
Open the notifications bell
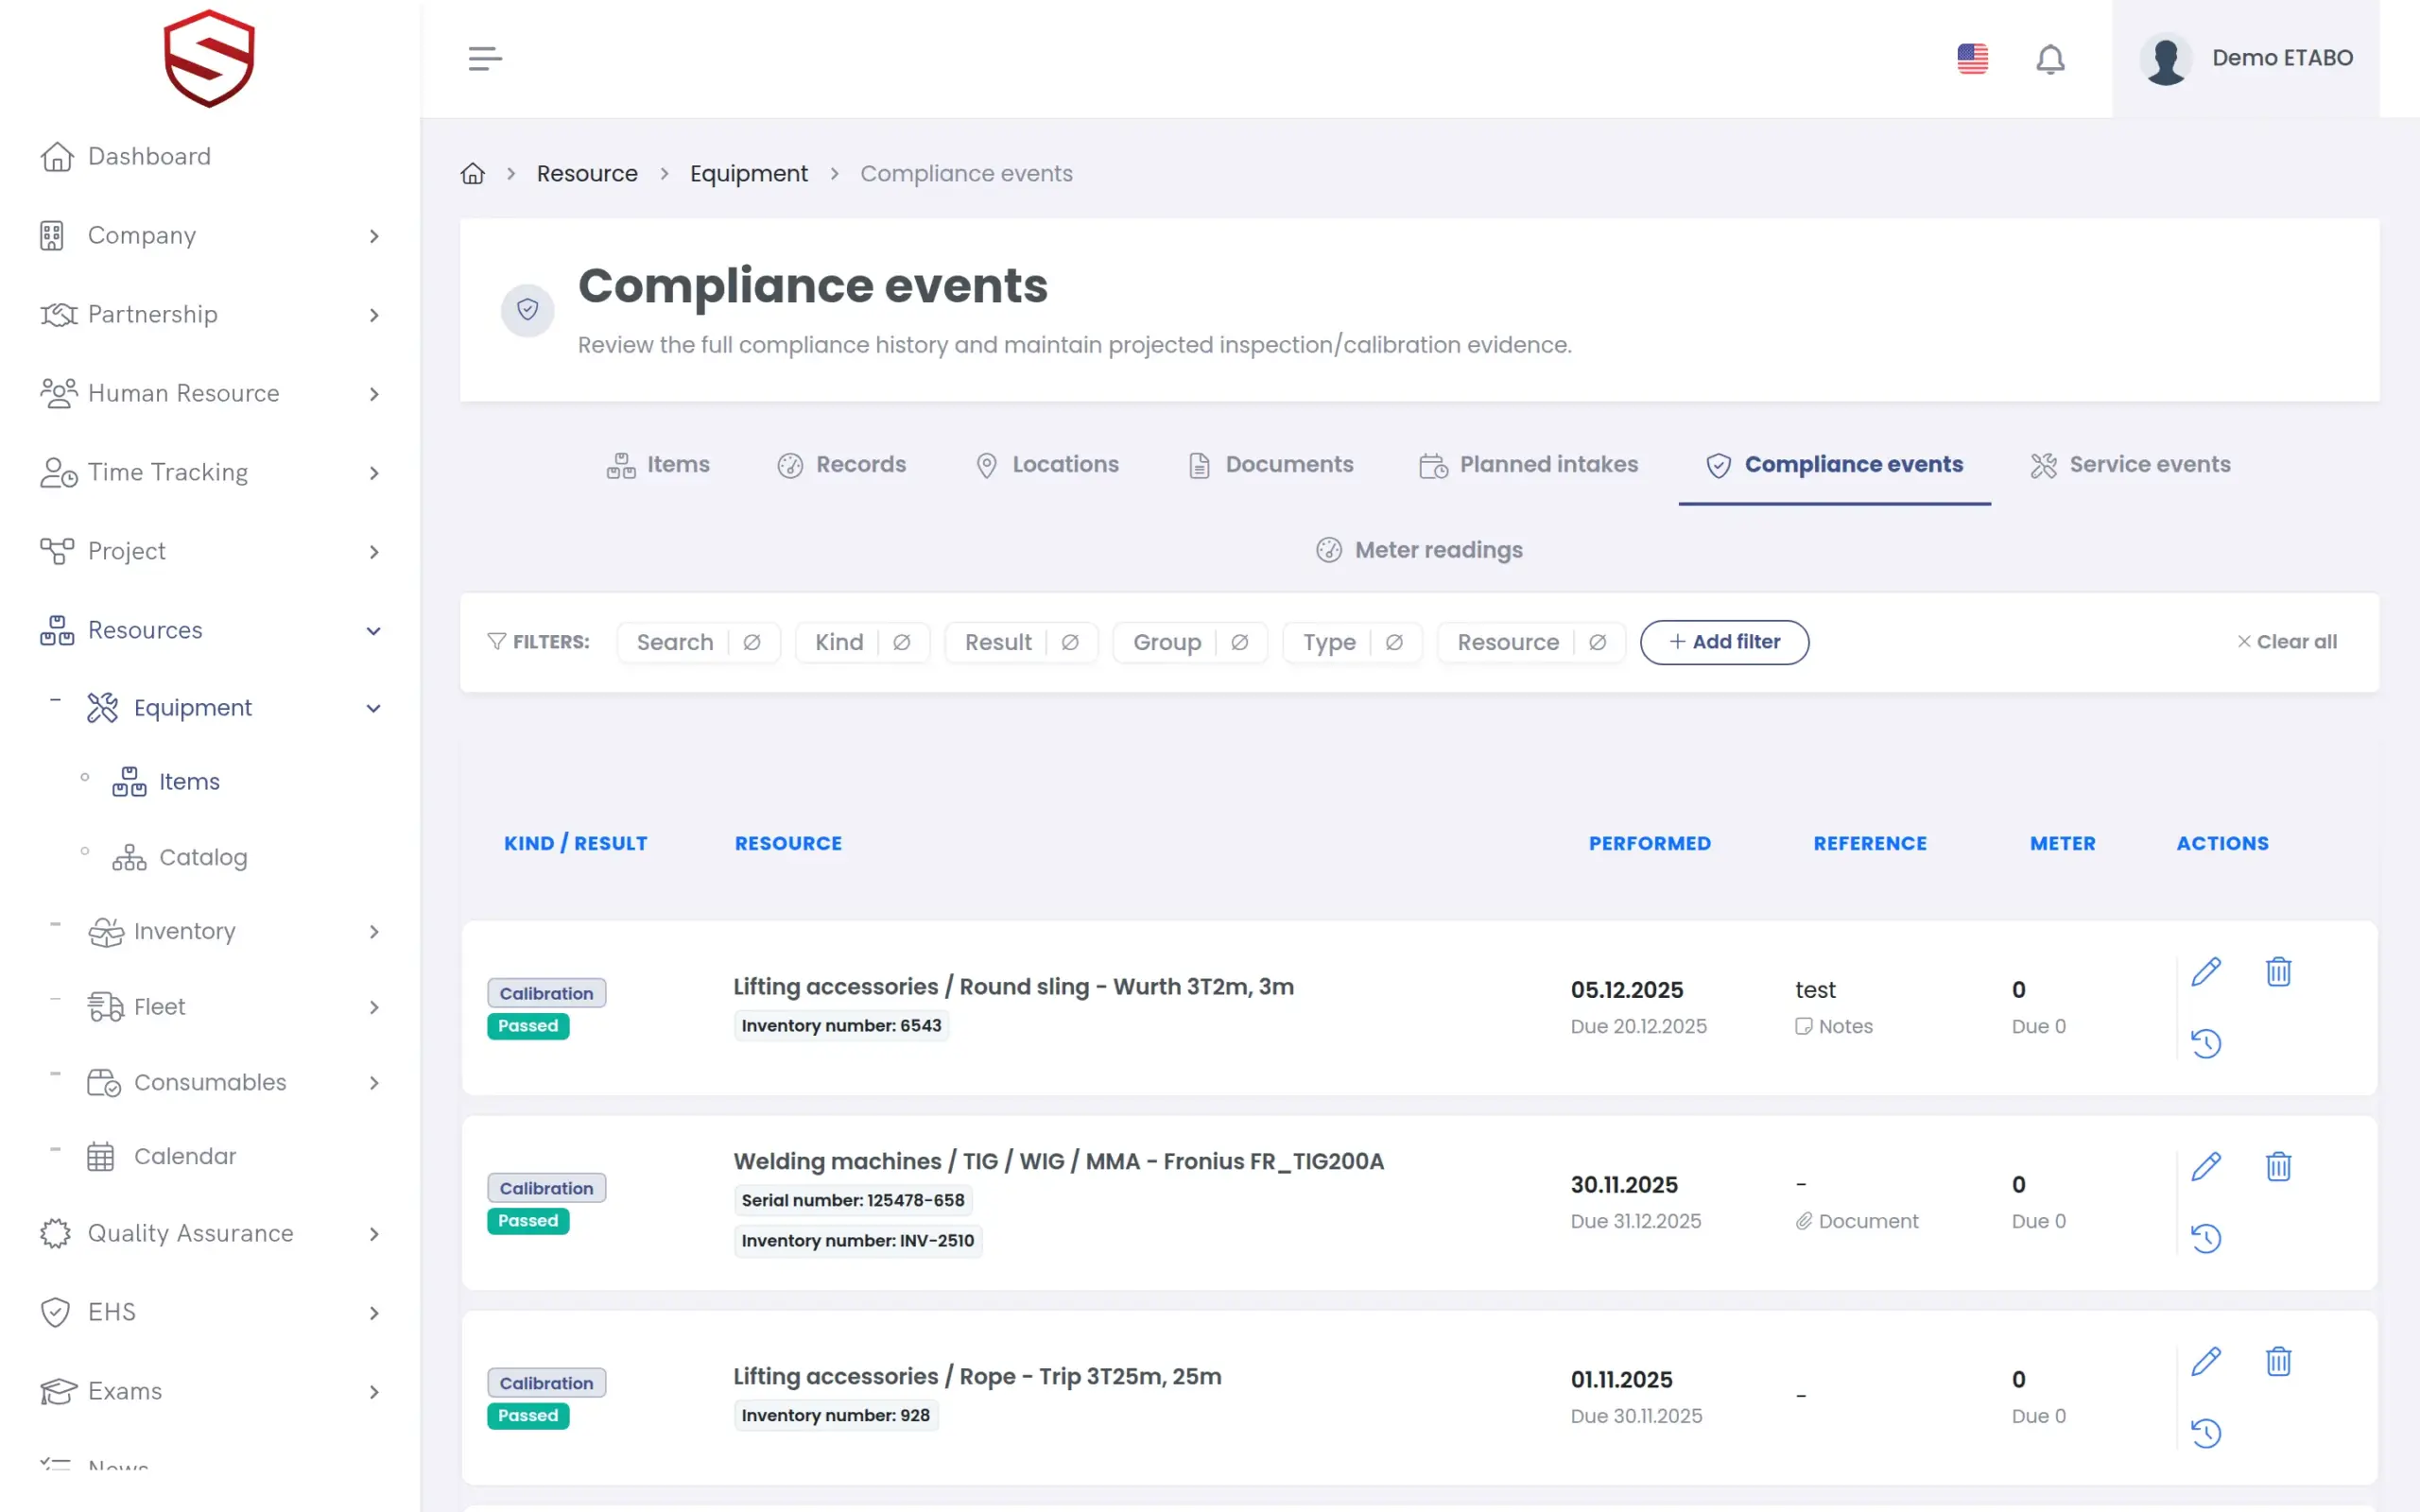pos(2050,59)
